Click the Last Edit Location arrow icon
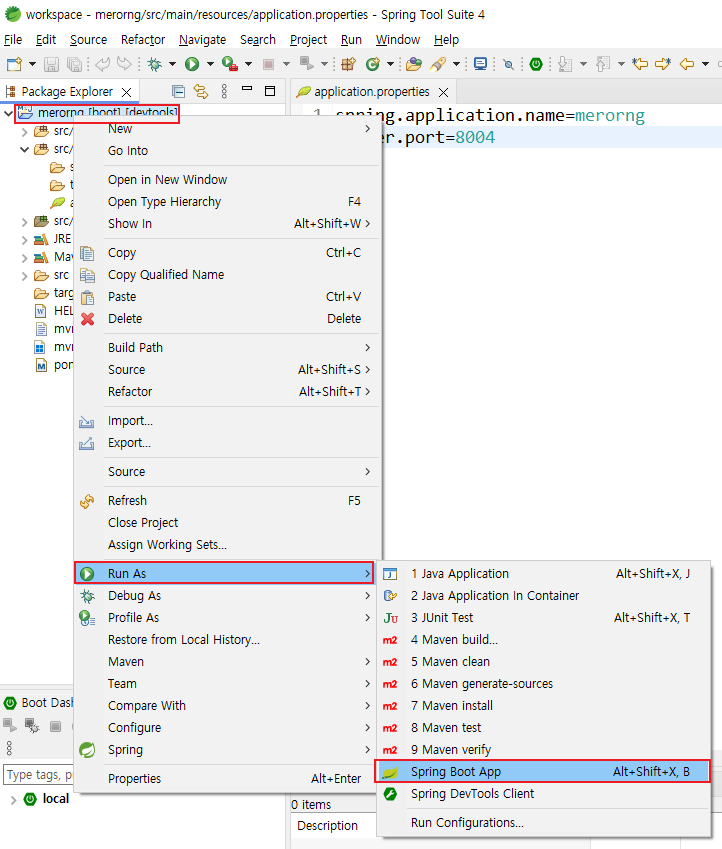The image size is (722, 849). [x=640, y=64]
